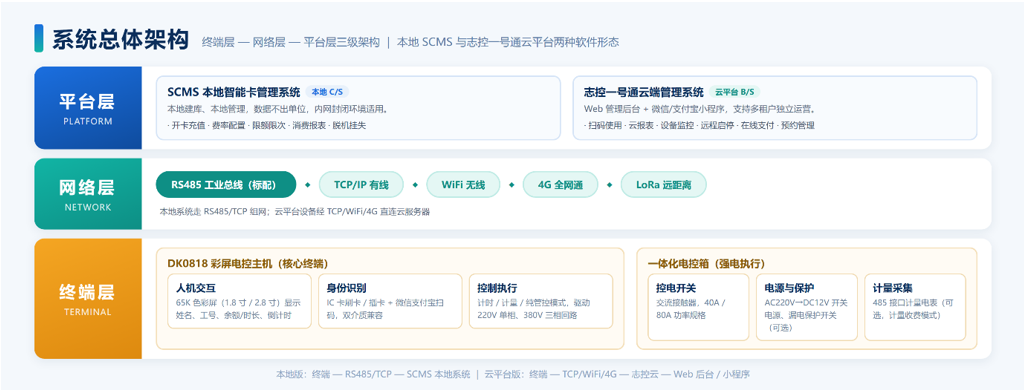This screenshot has width=1024, height=390.
Task: Select the WiFi 无线 pill
Action: click(x=463, y=185)
